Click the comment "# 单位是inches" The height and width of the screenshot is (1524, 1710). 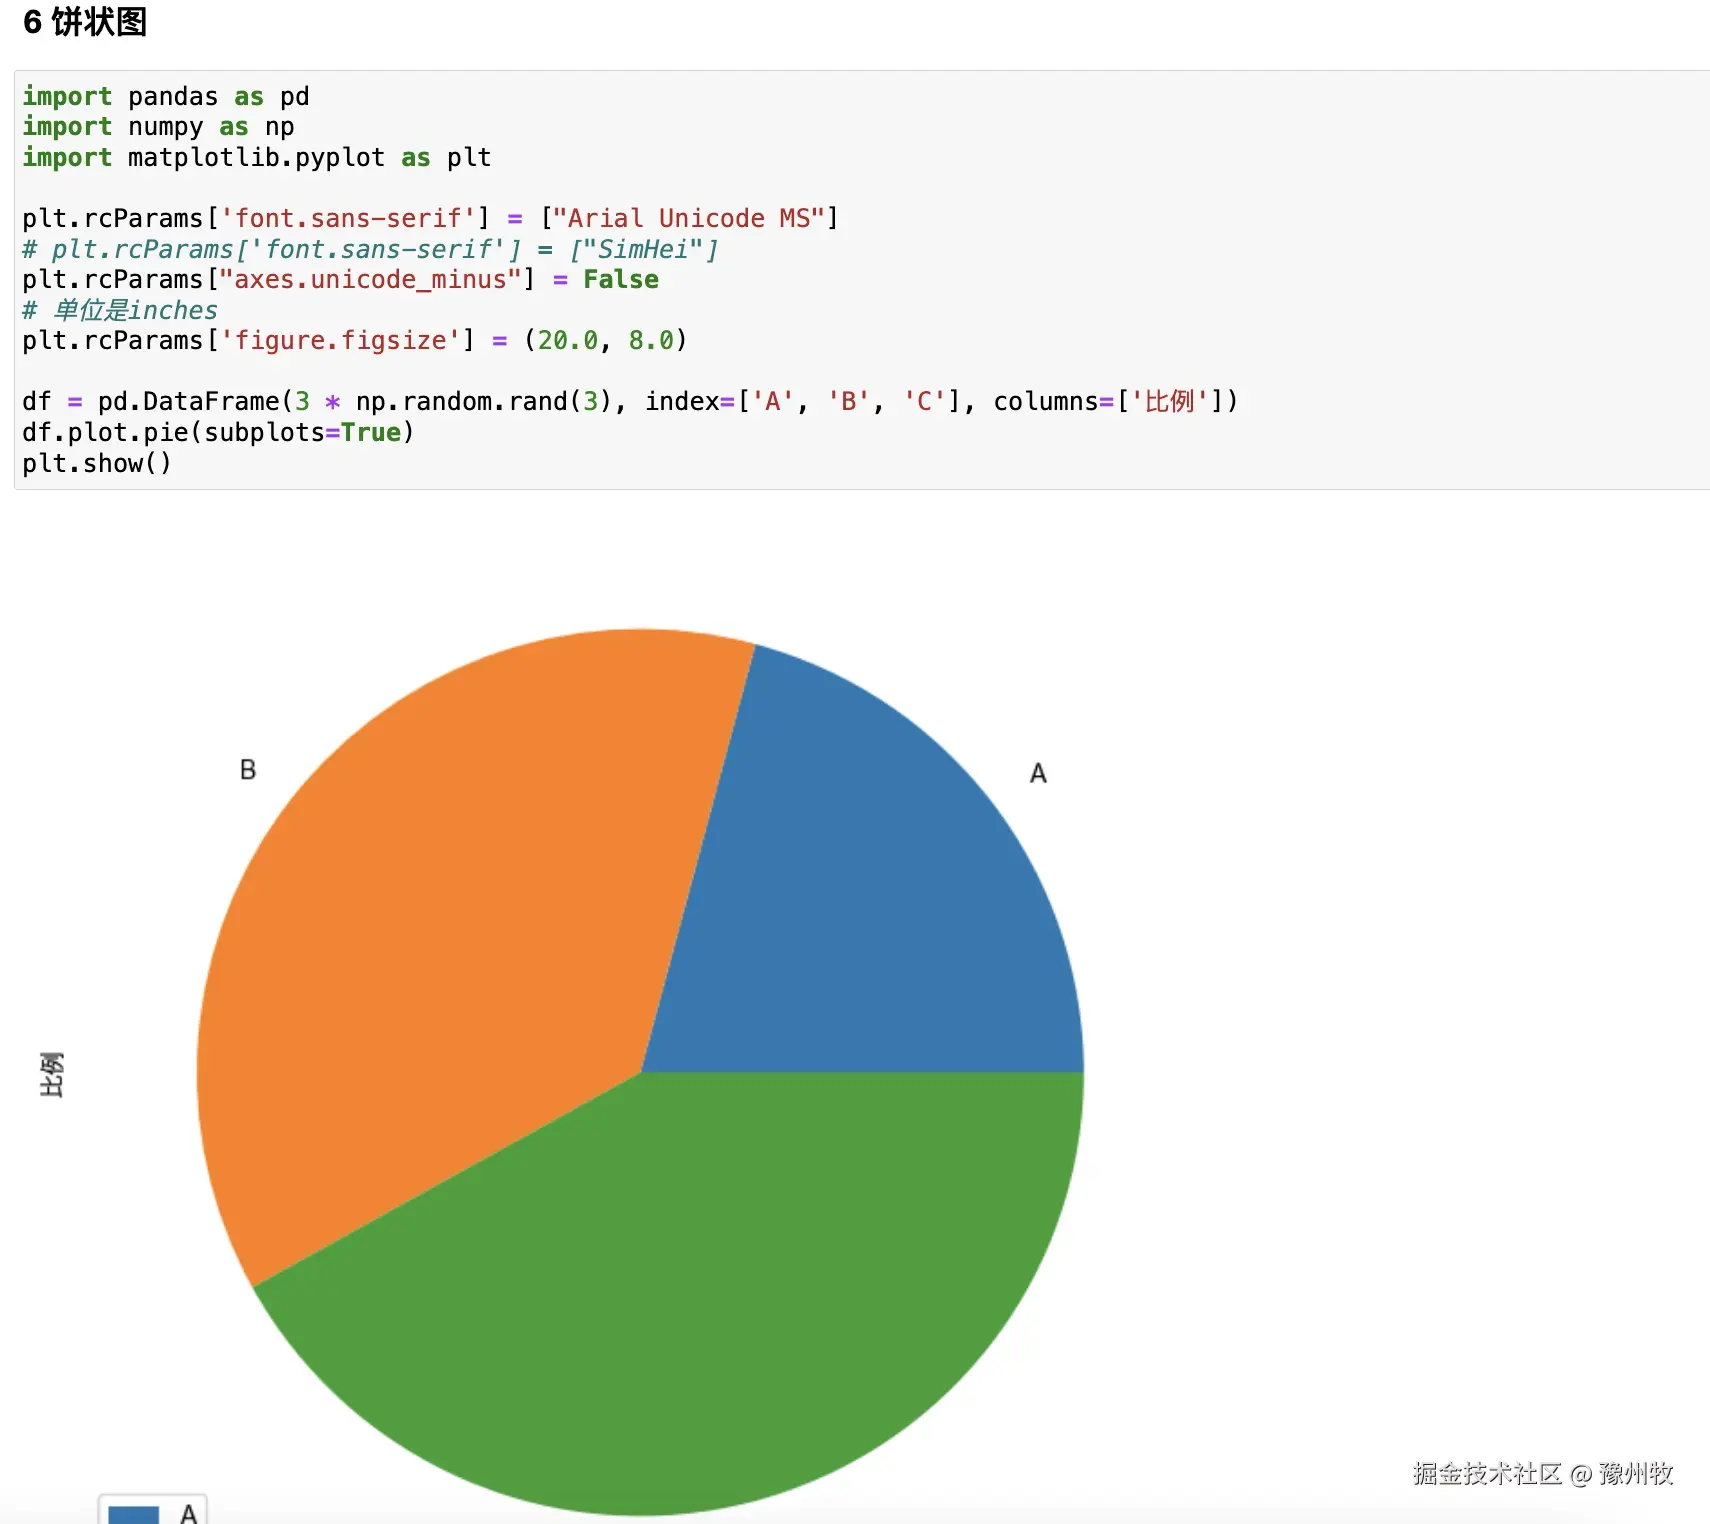pos(120,310)
